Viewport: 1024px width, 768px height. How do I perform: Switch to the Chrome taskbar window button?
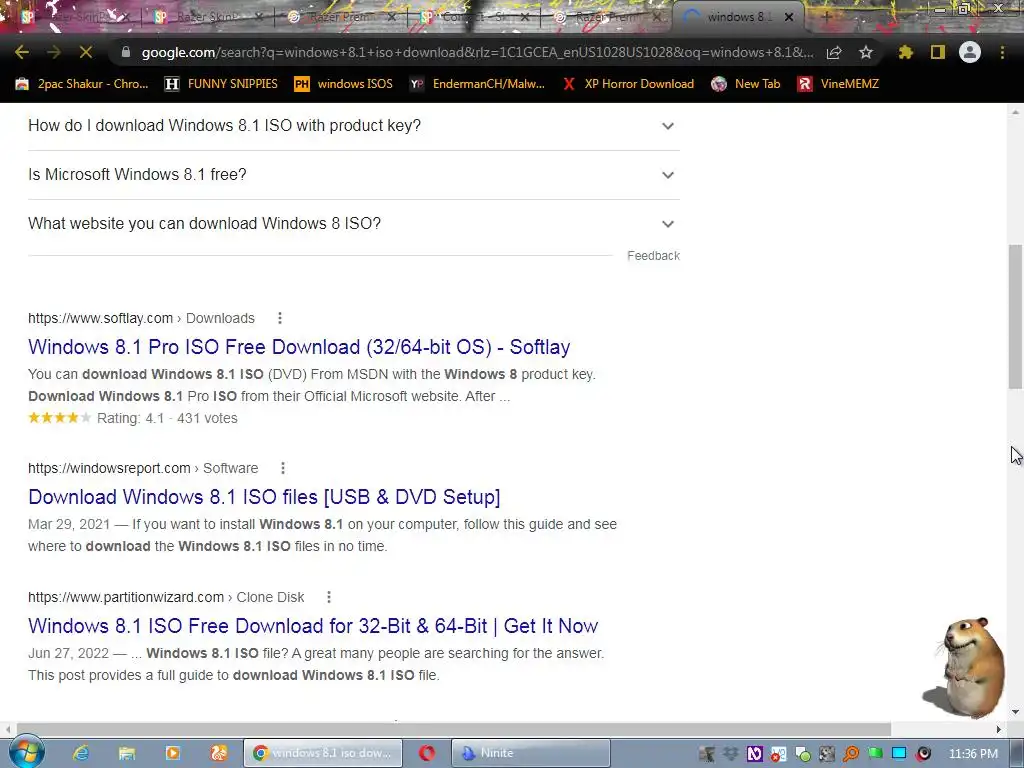323,753
